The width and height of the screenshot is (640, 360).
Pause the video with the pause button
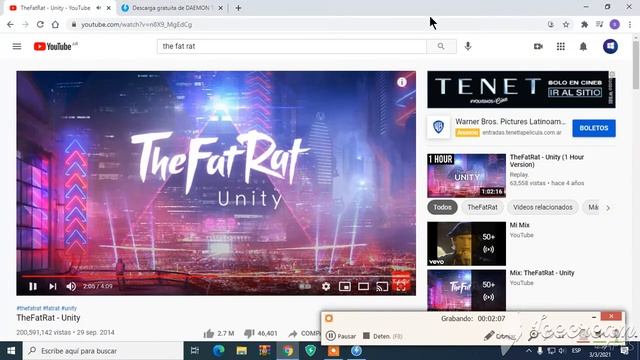(33, 287)
